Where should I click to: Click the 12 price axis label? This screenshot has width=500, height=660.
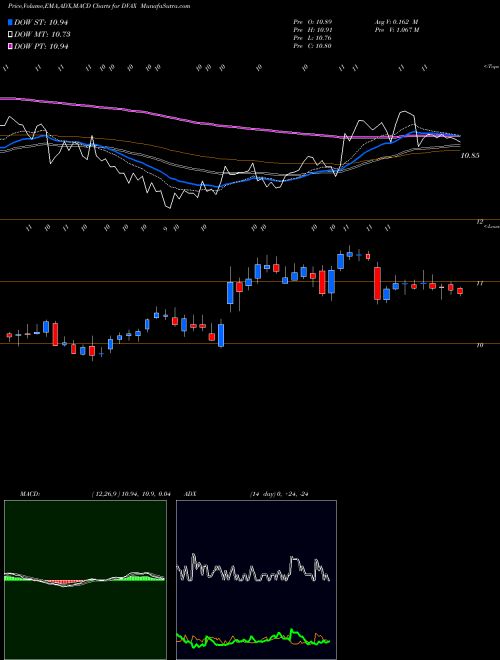pyautogui.click(x=479, y=222)
